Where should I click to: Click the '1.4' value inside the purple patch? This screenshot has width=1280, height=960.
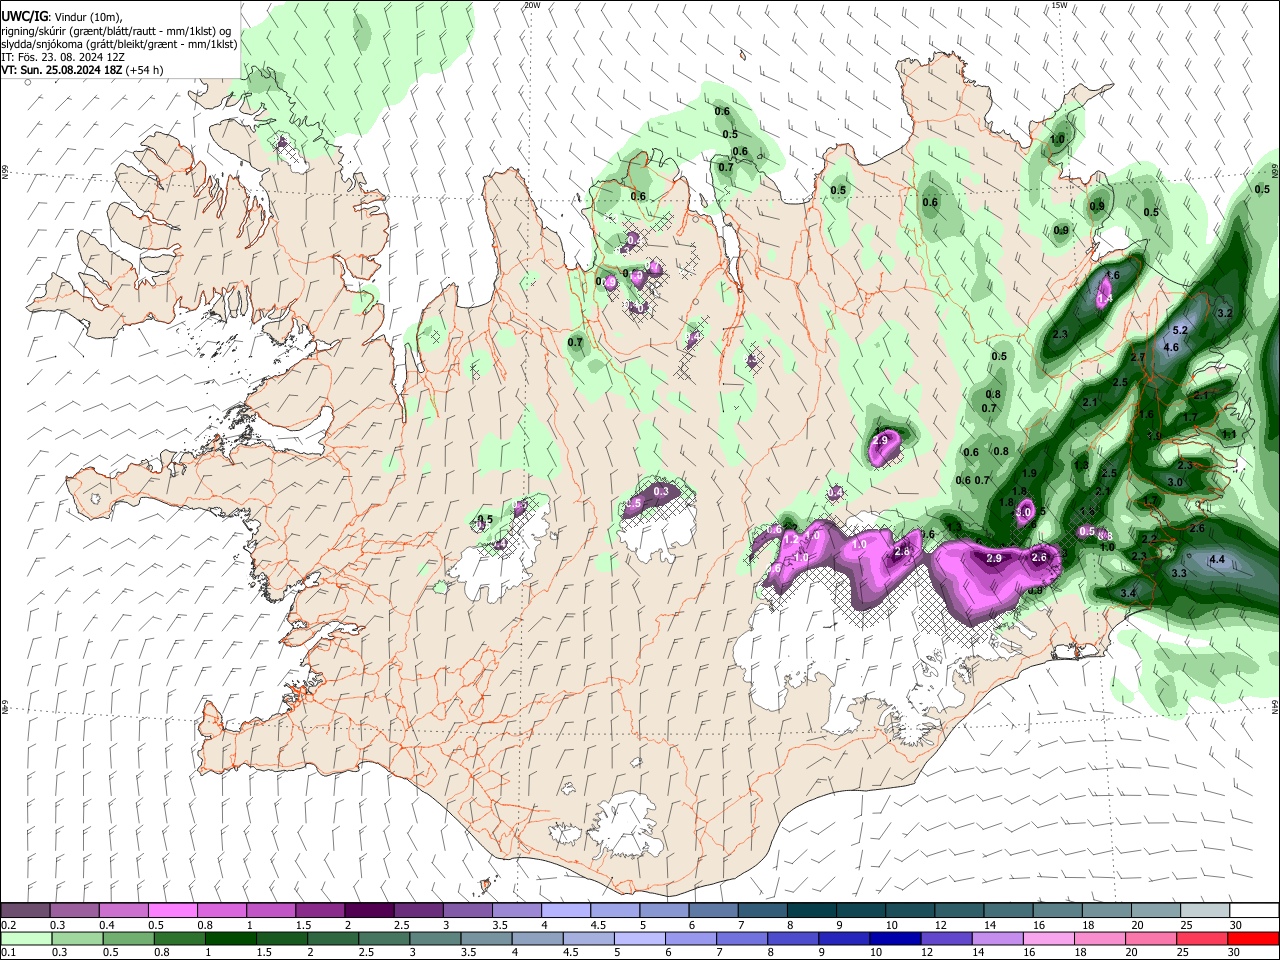click(x=1105, y=299)
